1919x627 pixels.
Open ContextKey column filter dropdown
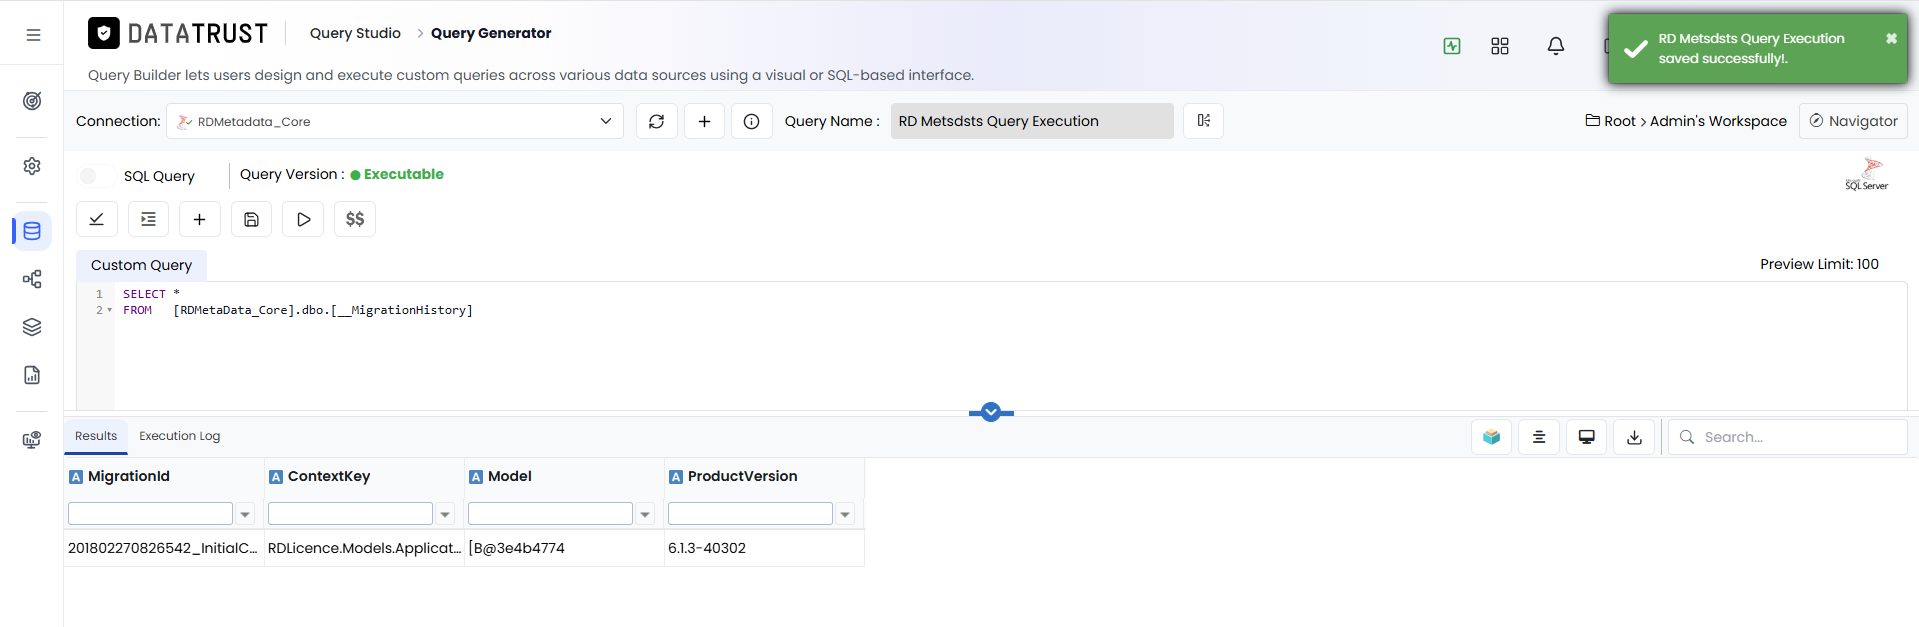pyautogui.click(x=446, y=514)
